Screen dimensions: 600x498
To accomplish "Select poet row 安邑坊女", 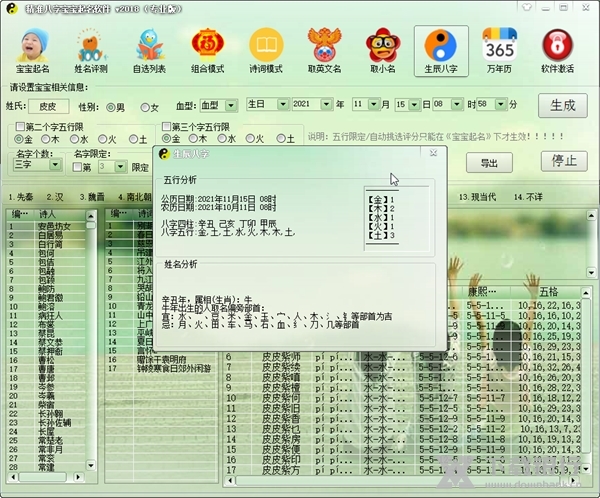I will point(46,226).
